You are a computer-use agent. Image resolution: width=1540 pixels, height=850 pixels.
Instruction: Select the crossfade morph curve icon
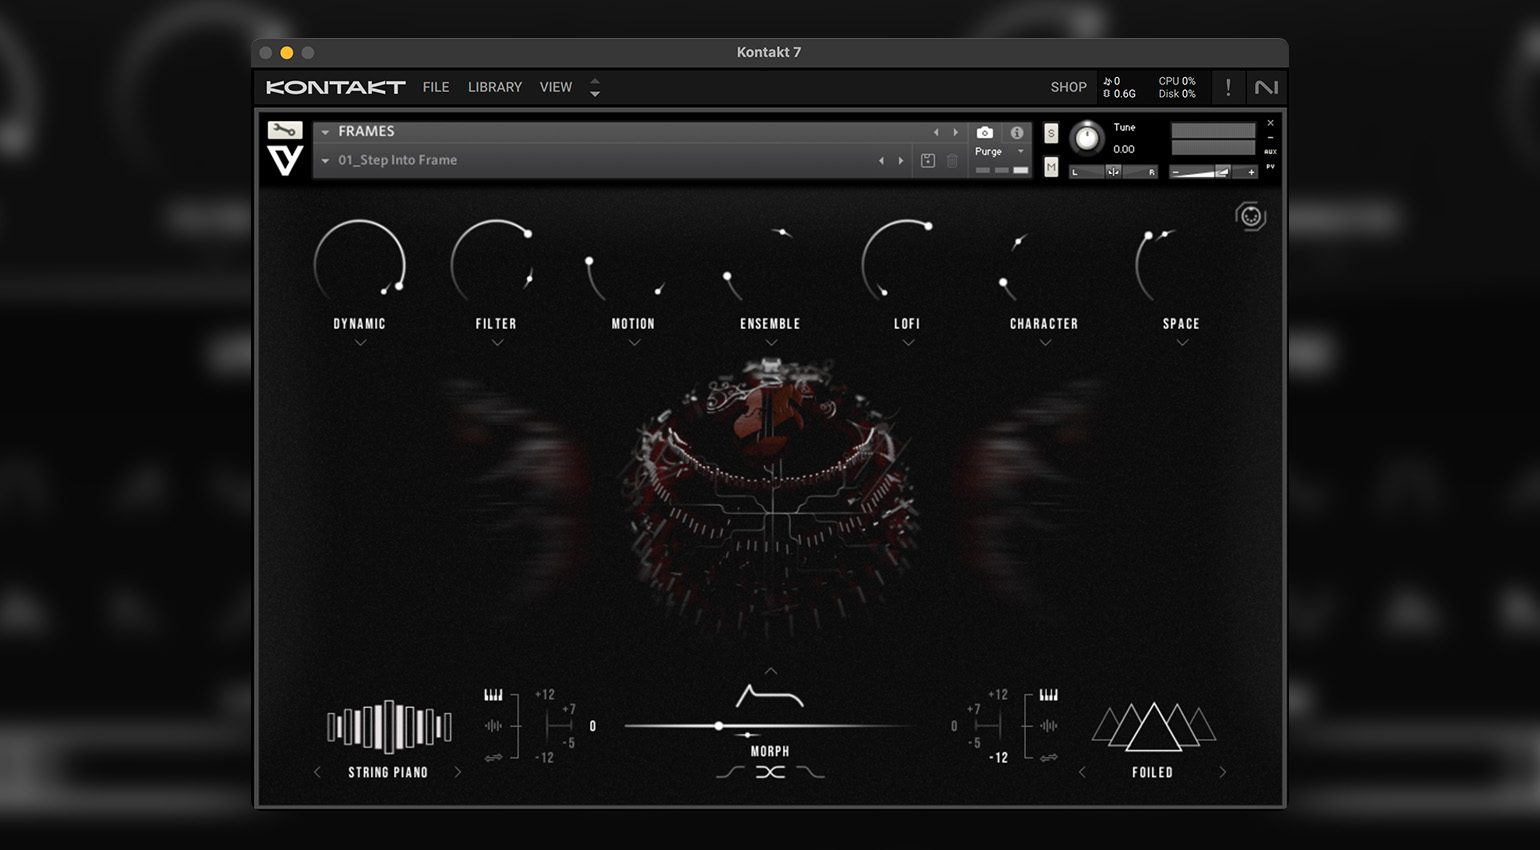tap(770, 772)
